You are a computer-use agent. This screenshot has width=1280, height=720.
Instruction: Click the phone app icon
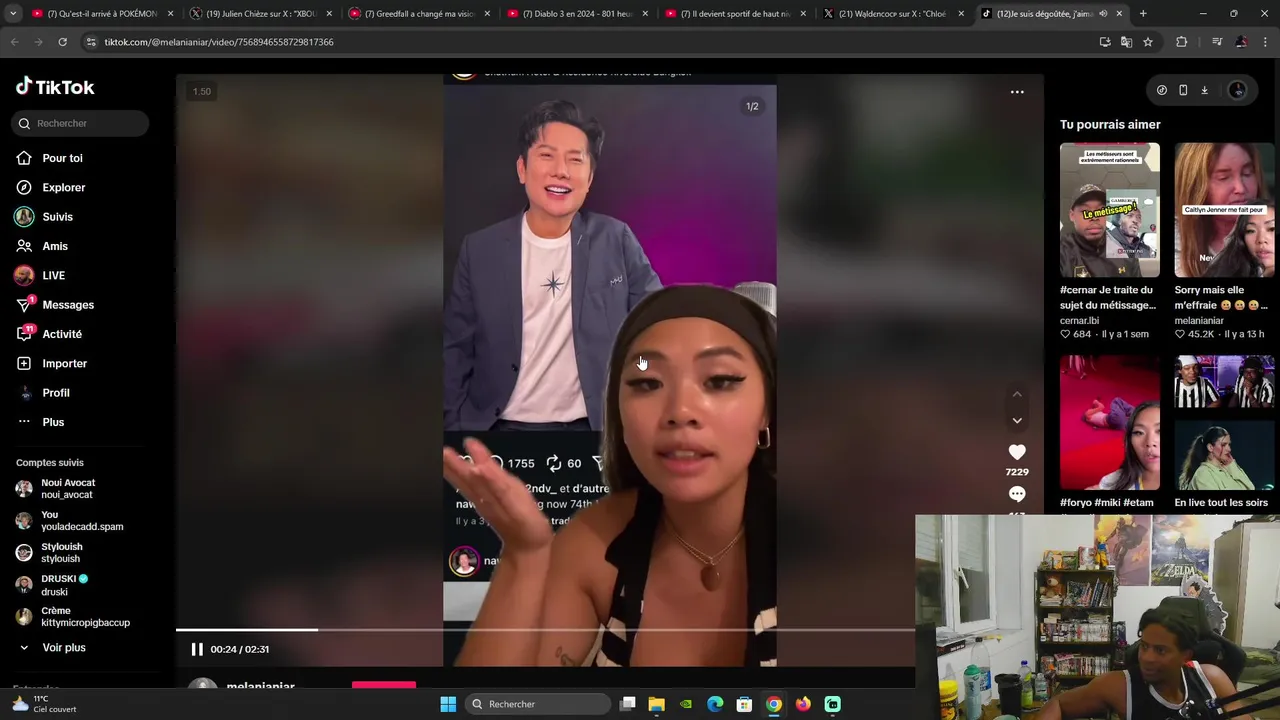pyautogui.click(x=1183, y=90)
